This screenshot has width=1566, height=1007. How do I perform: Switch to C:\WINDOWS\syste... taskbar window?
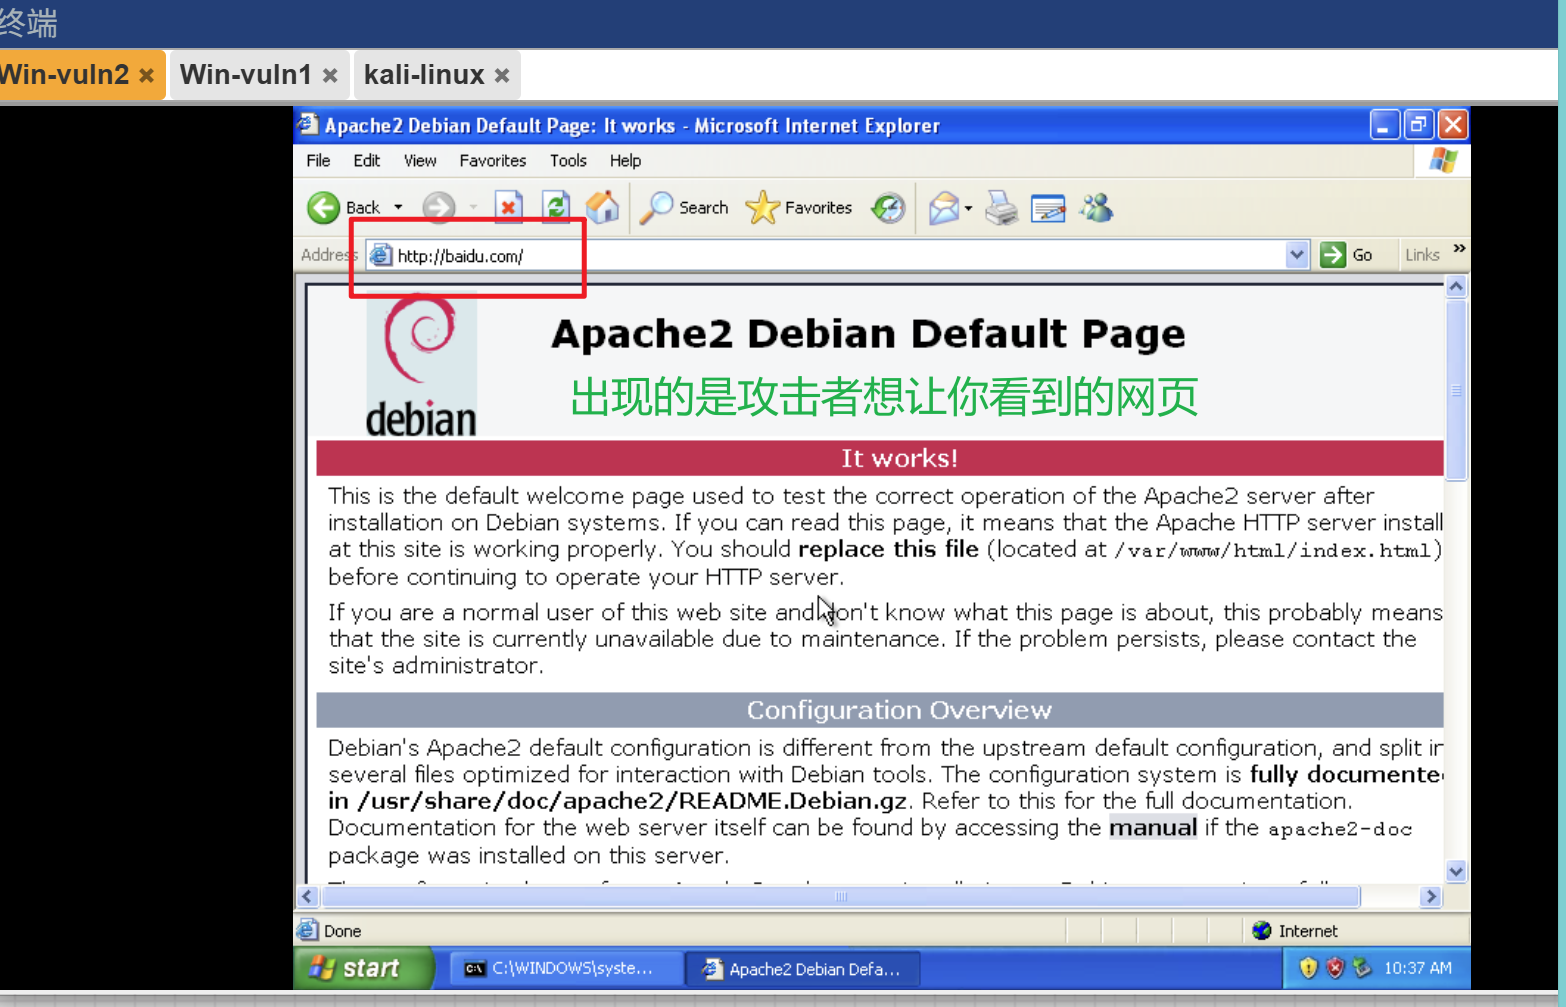566,968
